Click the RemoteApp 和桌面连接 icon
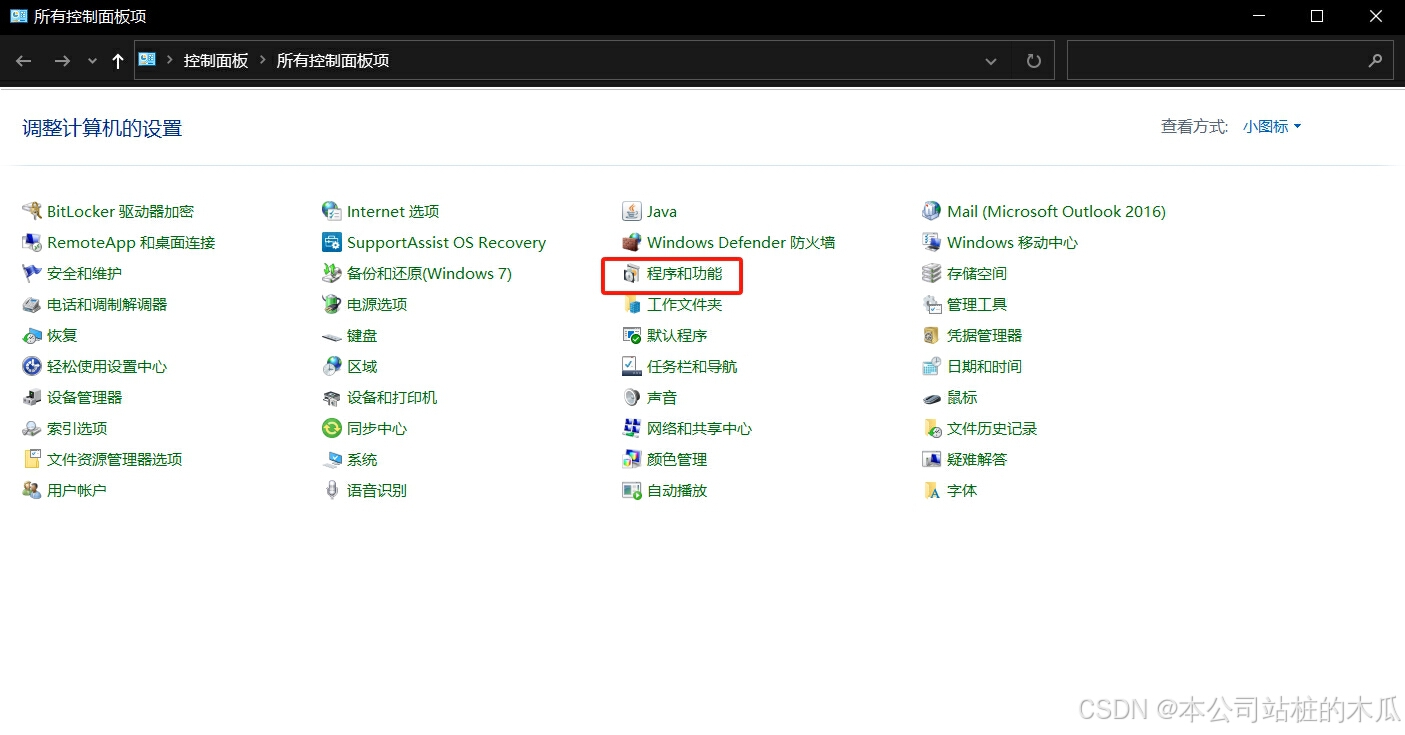 31,242
